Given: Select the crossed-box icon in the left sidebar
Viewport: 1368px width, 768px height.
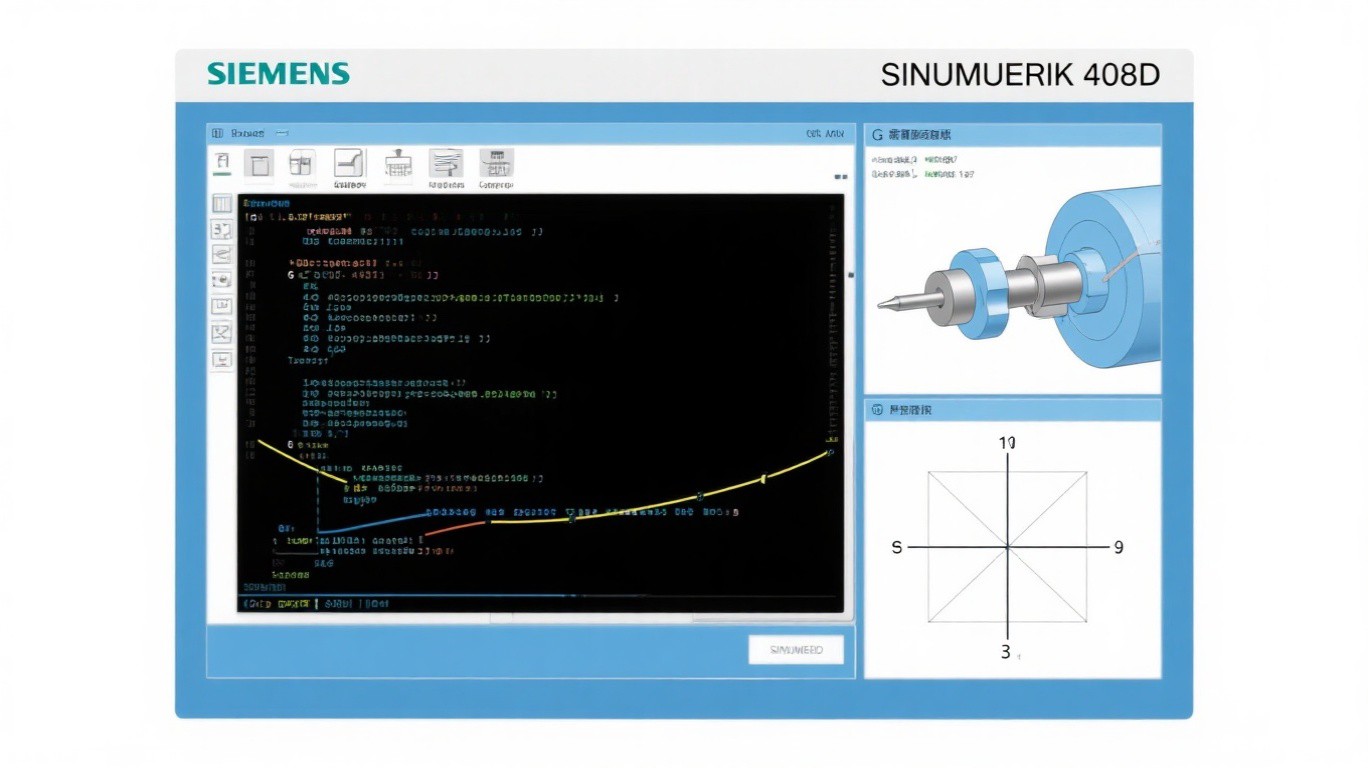Looking at the screenshot, I should pos(222,333).
